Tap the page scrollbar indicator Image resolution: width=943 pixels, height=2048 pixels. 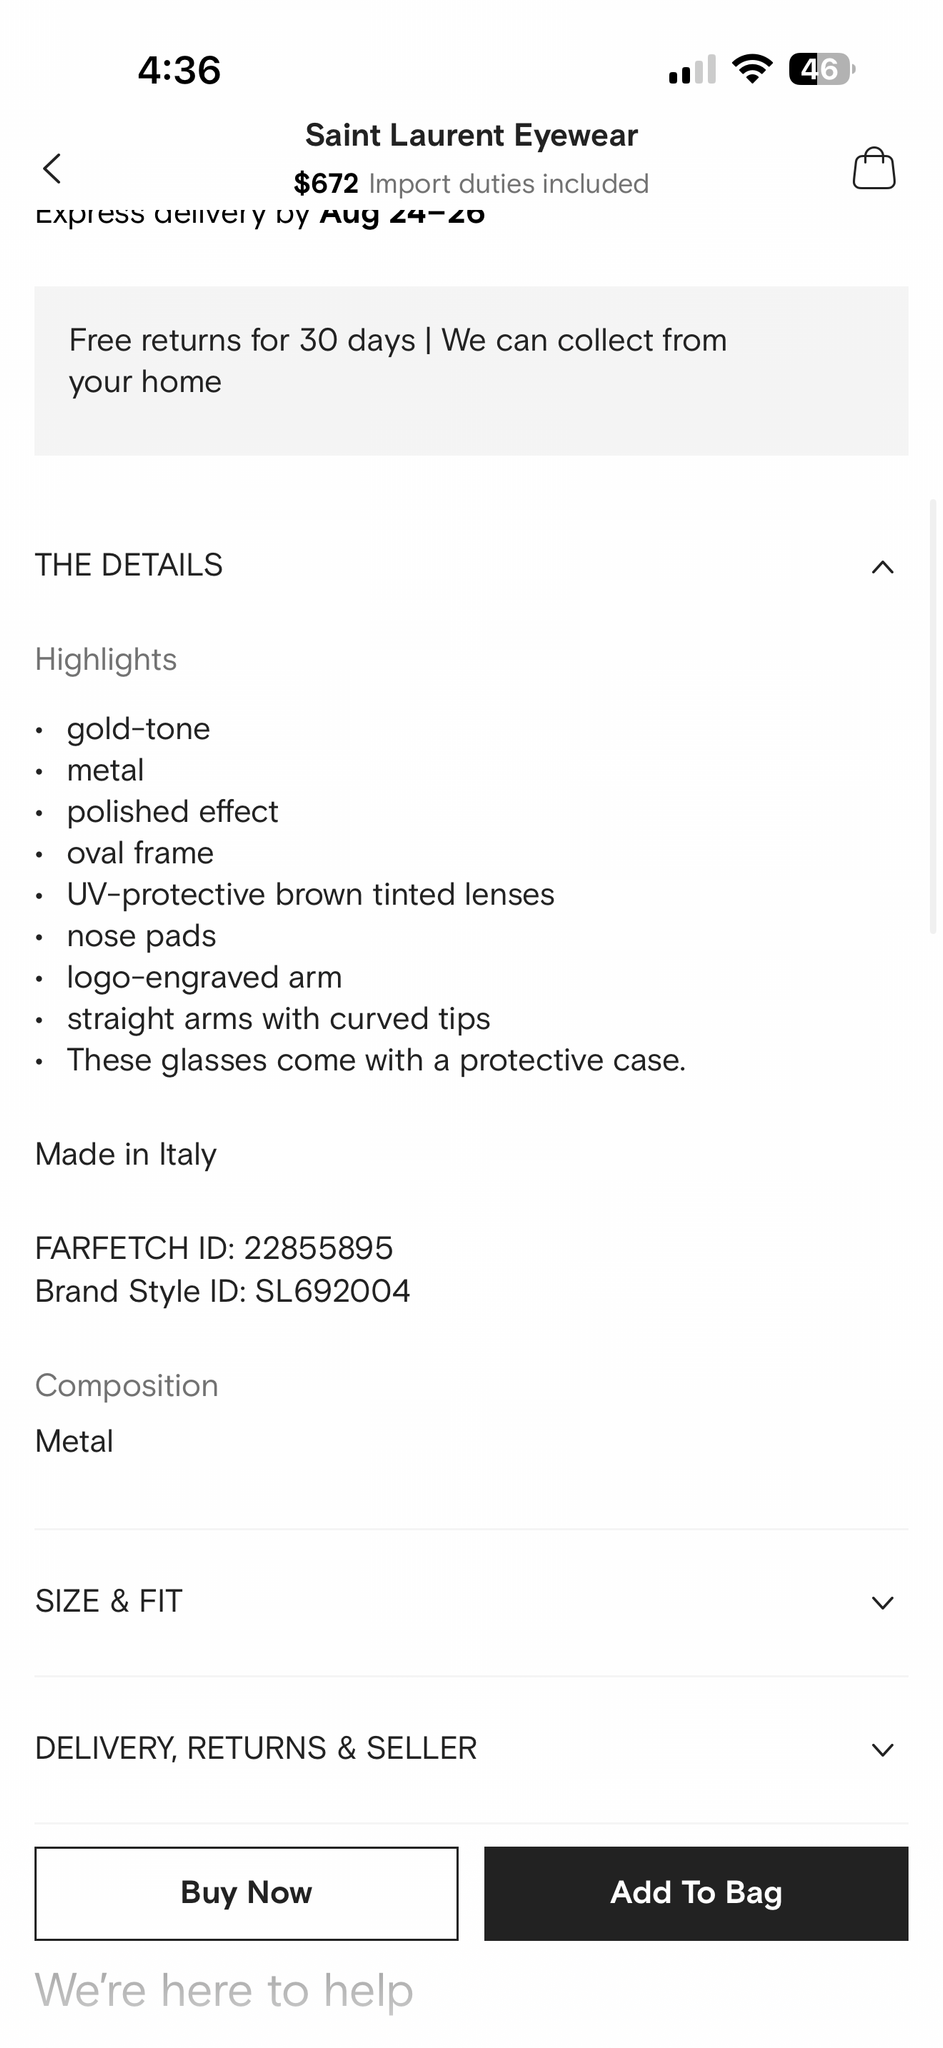coord(934,716)
